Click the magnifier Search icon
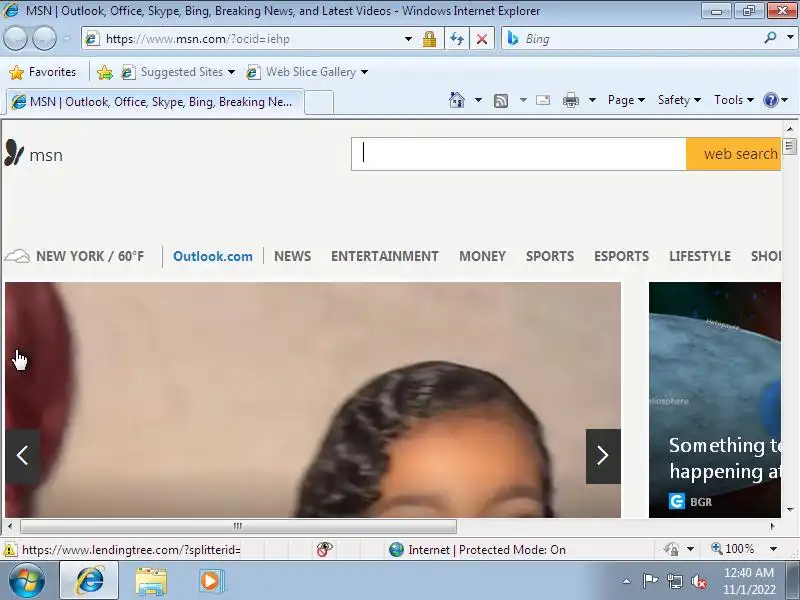Viewport: 800px width, 600px height. tap(770, 38)
